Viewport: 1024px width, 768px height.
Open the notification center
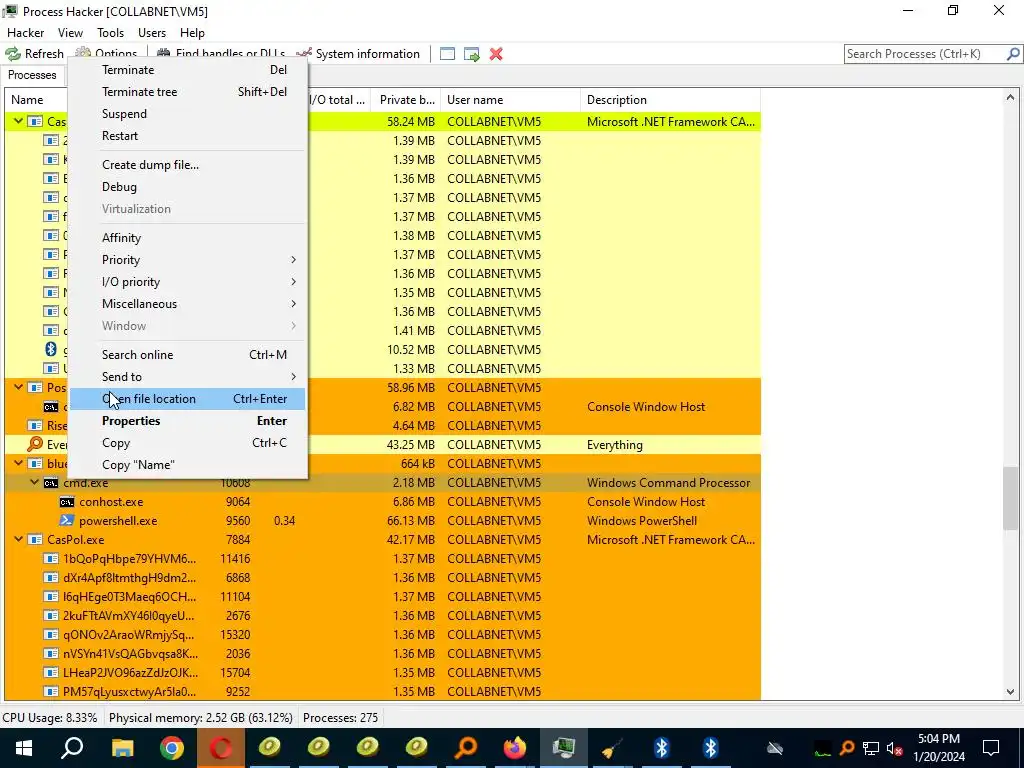click(991, 748)
